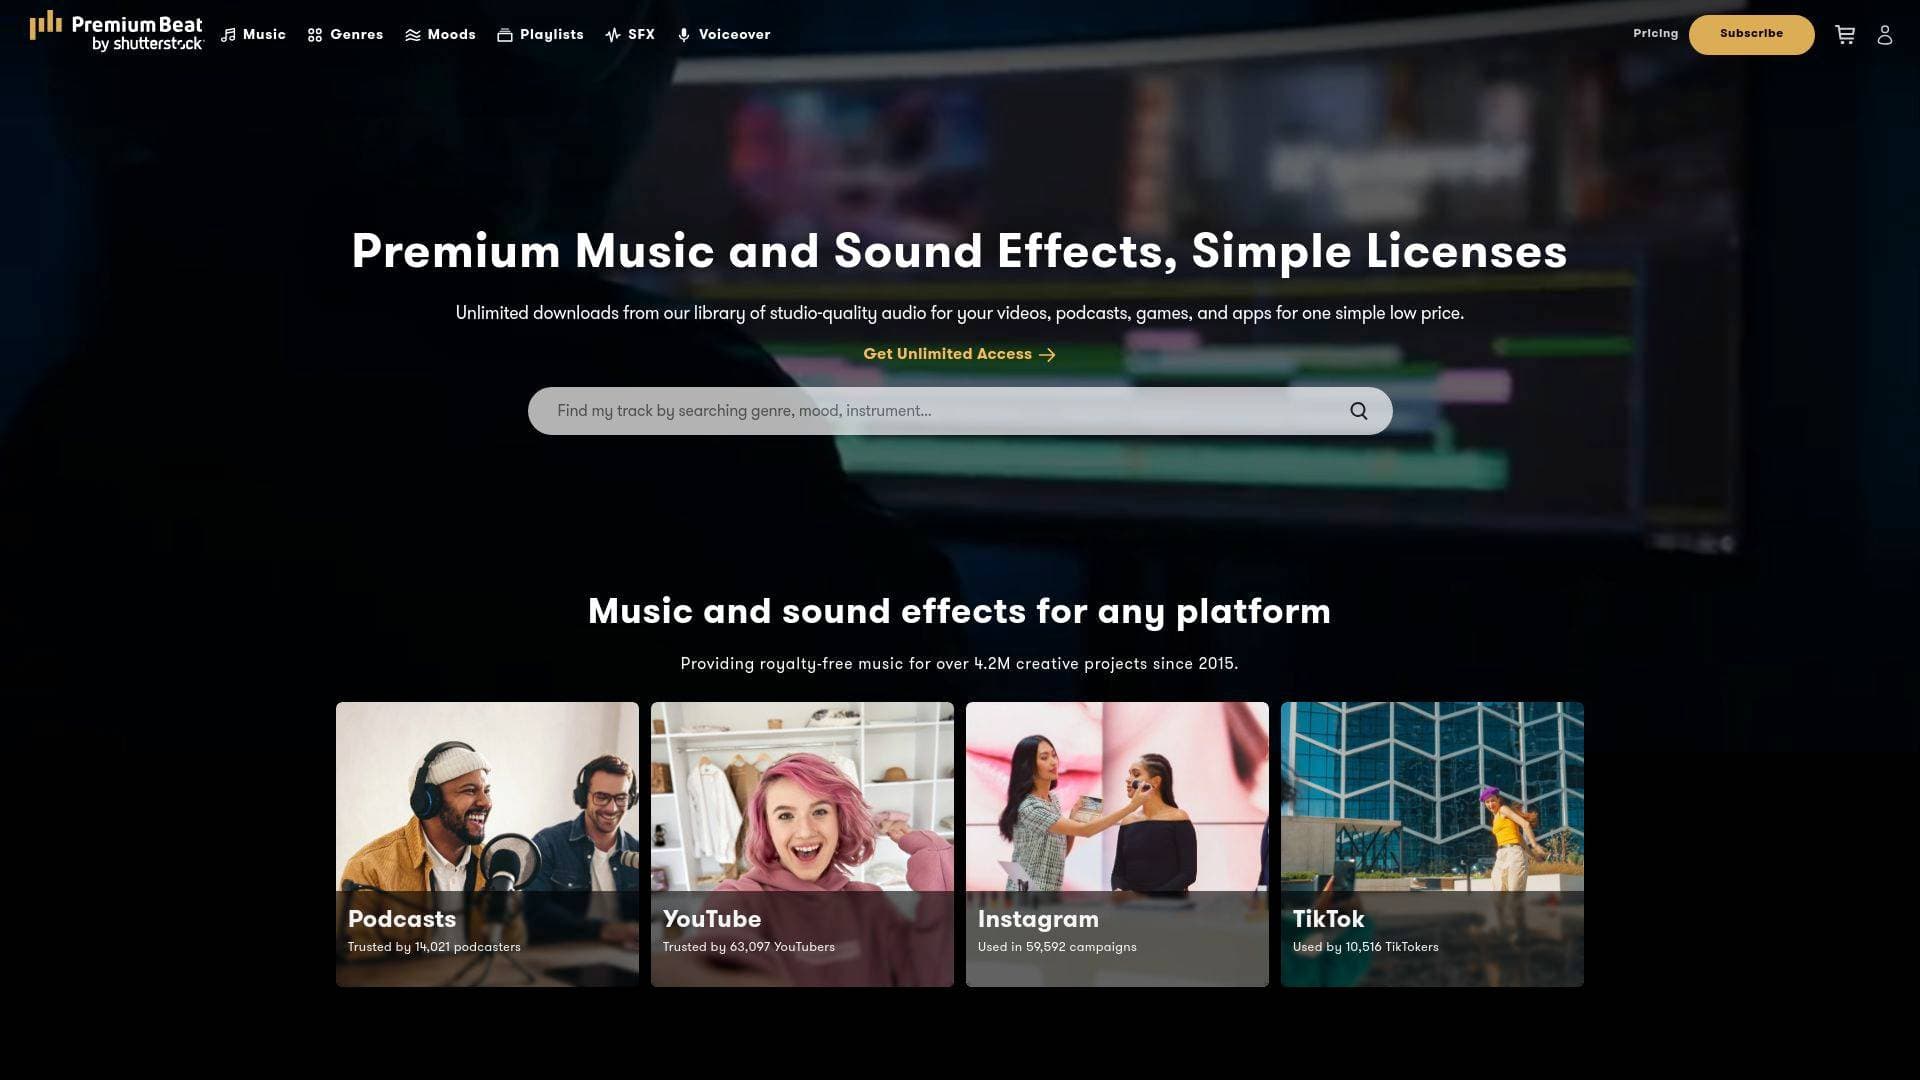Select the YouTube category card
1920x1080 pixels.
802,843
